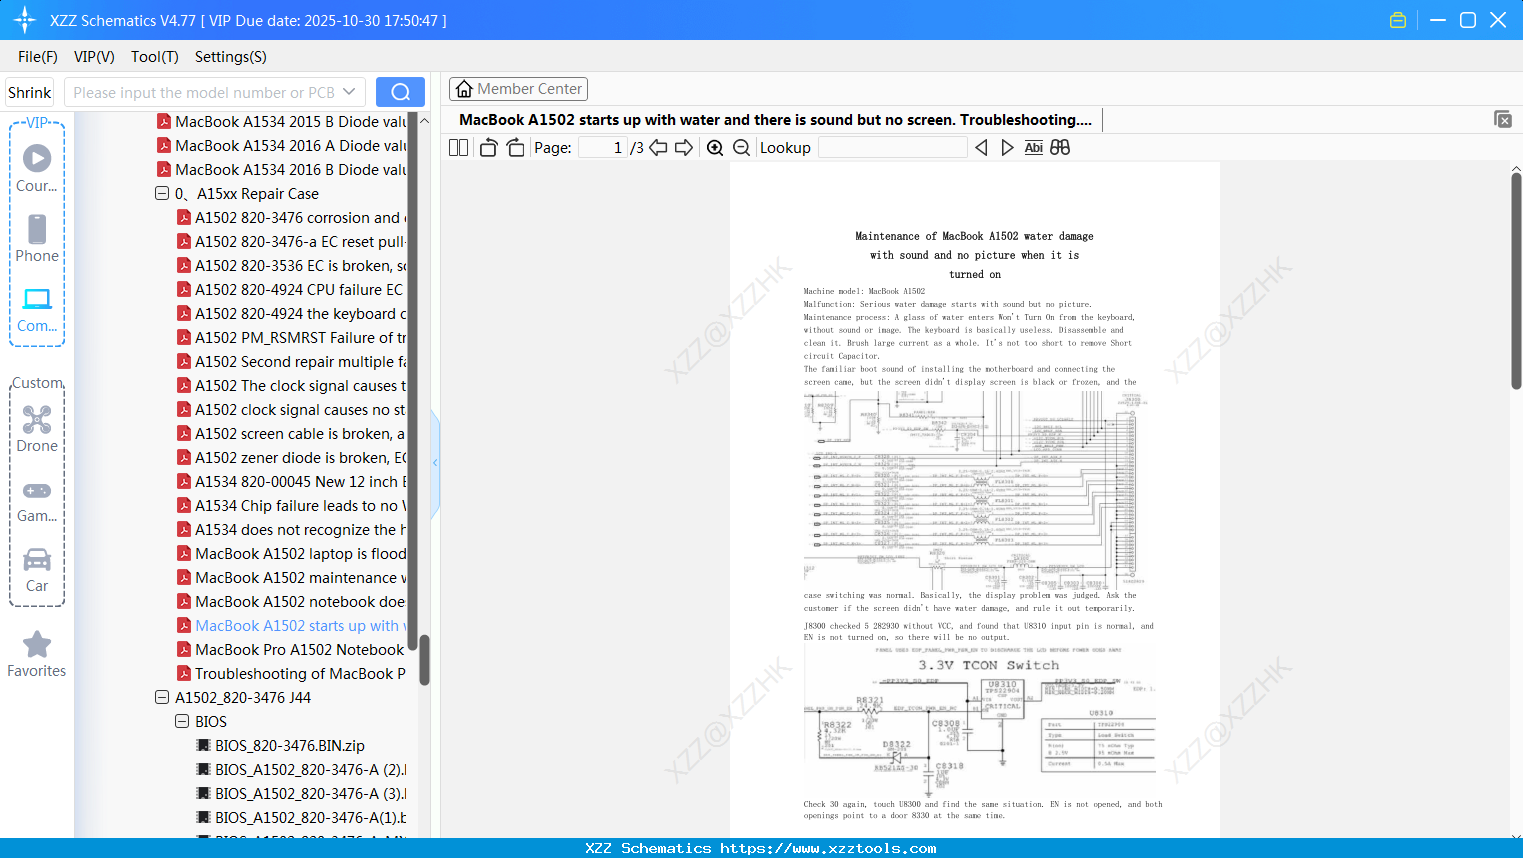Focus the Lookup text field
1523x858 pixels.
pyautogui.click(x=893, y=147)
